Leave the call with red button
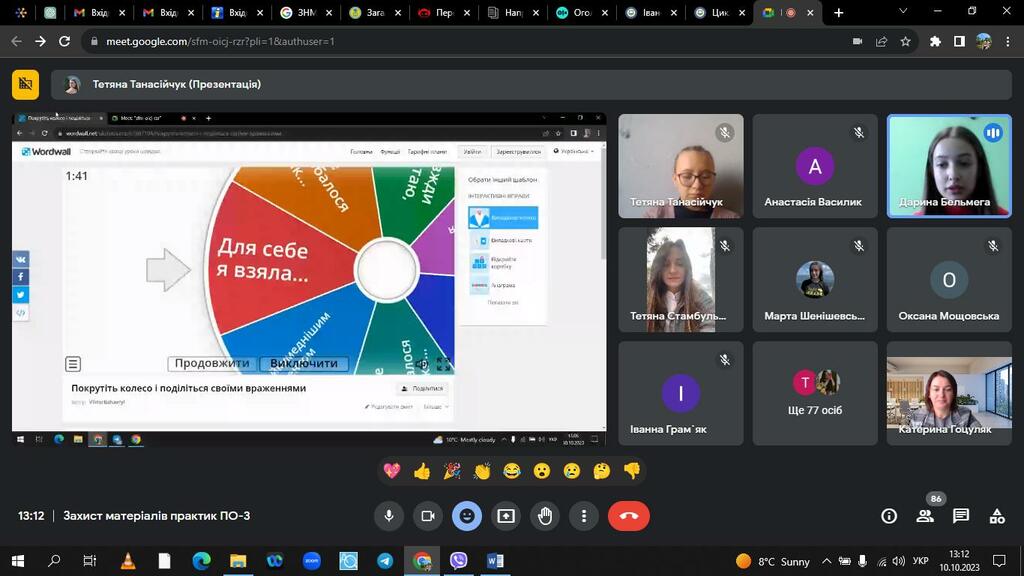Image resolution: width=1024 pixels, height=576 pixels. 628,516
